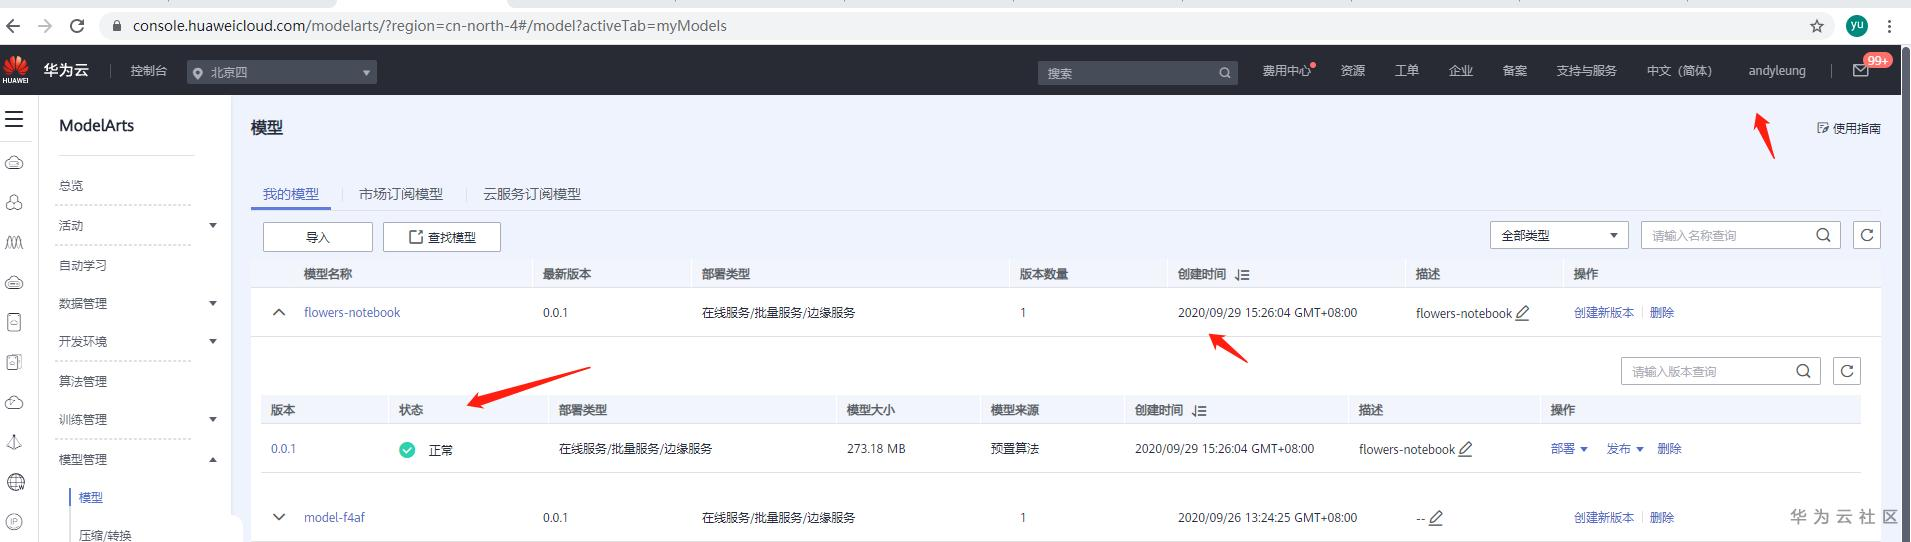Open the 中文 (简体) language menu
This screenshot has width=1911, height=542.
(1679, 71)
